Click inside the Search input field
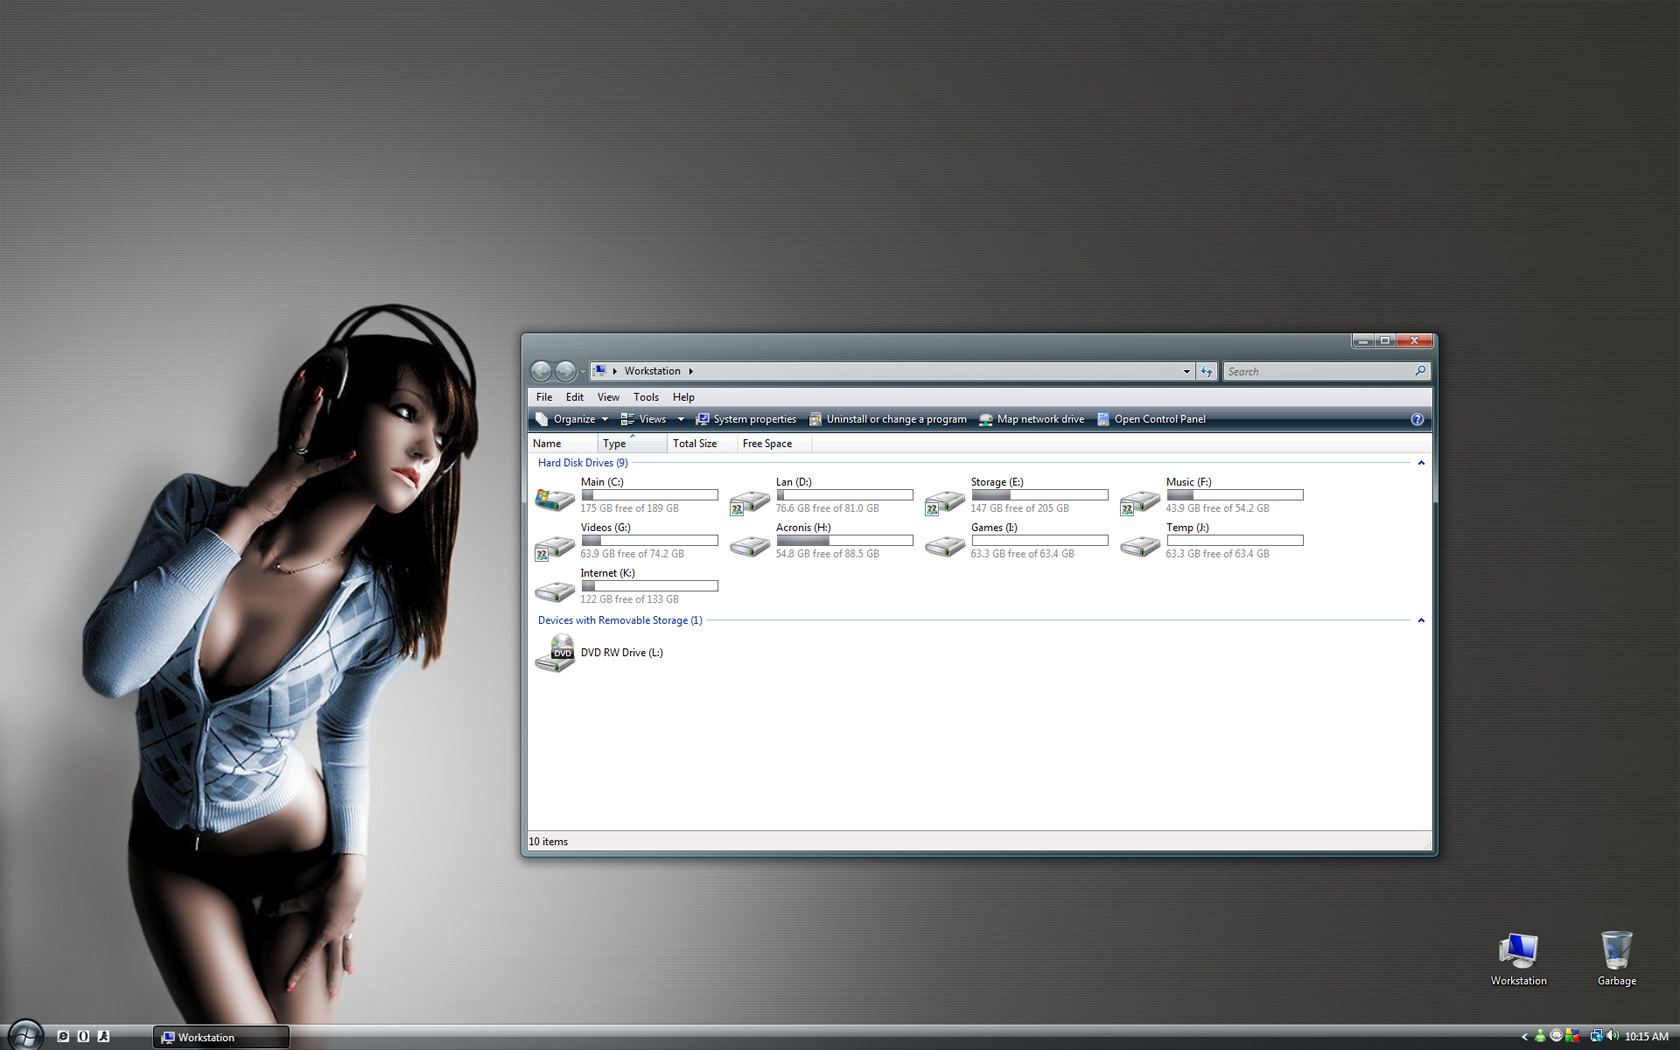Screen dimensions: 1680x1050 click(x=1318, y=371)
